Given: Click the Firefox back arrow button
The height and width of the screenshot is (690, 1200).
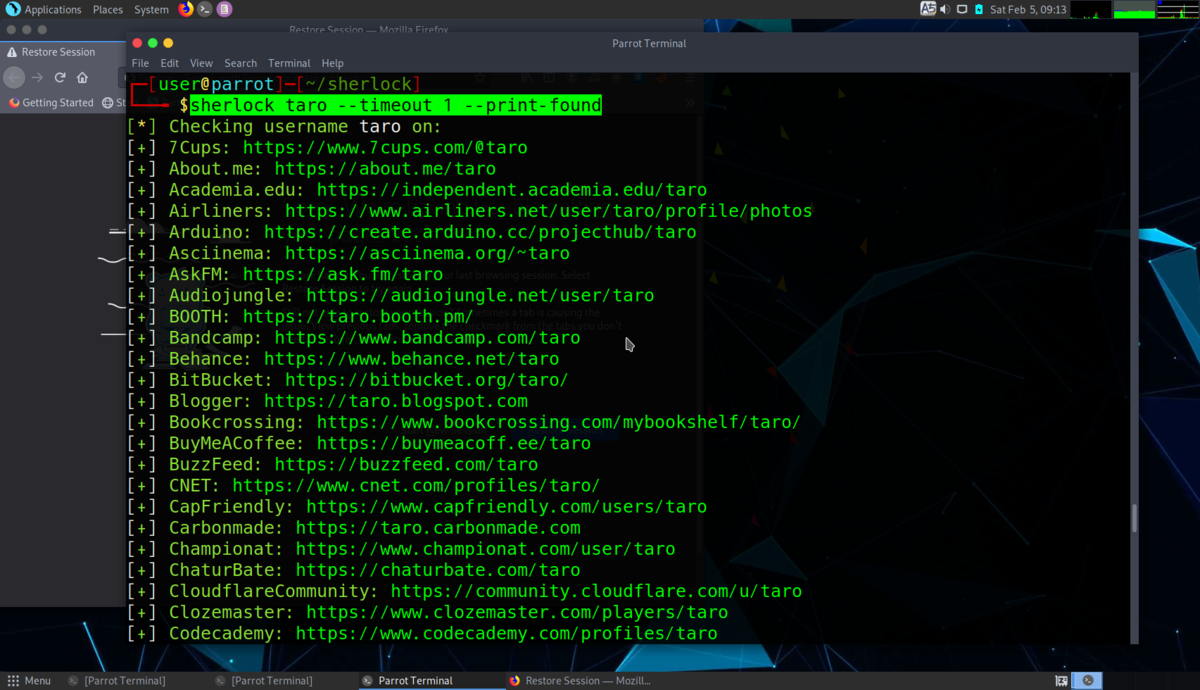Looking at the screenshot, I should point(14,78).
